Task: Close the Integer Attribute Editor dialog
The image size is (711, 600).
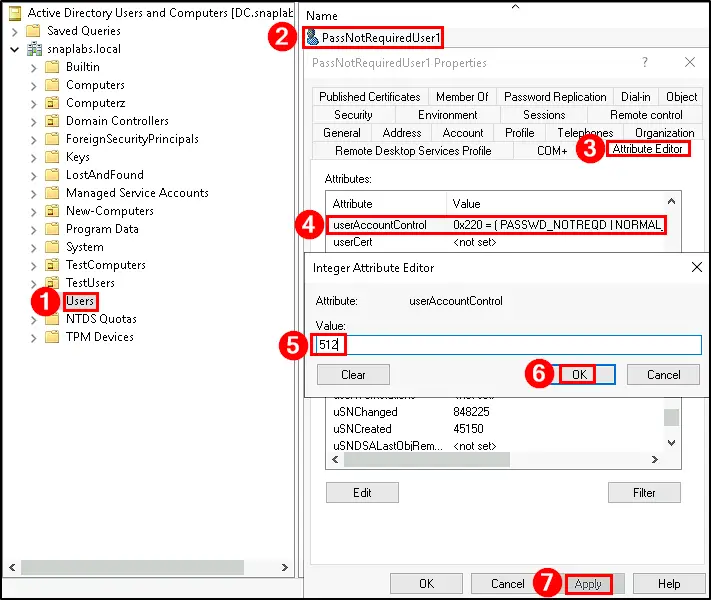Action: (697, 268)
